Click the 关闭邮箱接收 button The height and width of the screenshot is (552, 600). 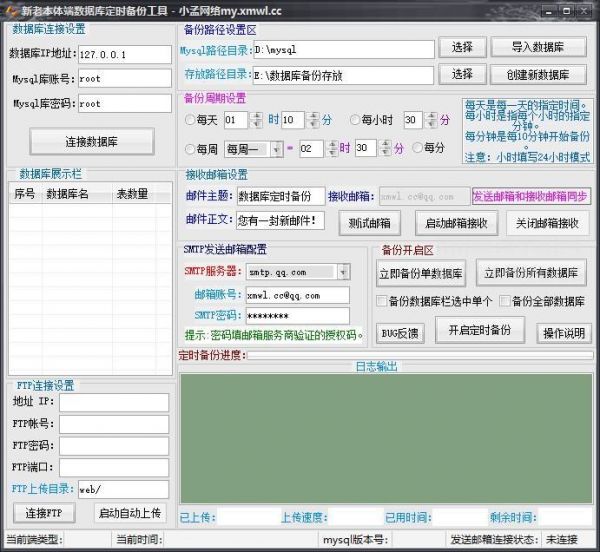pyautogui.click(x=547, y=223)
